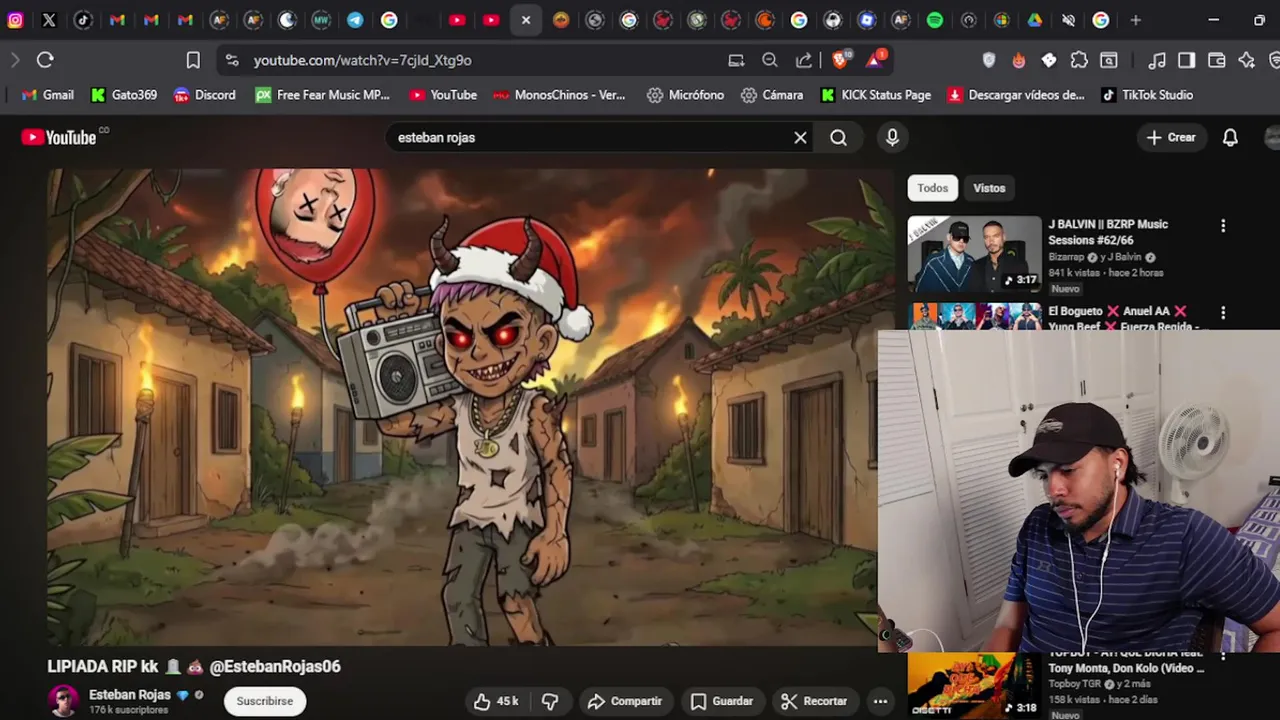Open the Cámara settings bookmark
Viewport: 1280px width, 720px height.
tap(772, 95)
